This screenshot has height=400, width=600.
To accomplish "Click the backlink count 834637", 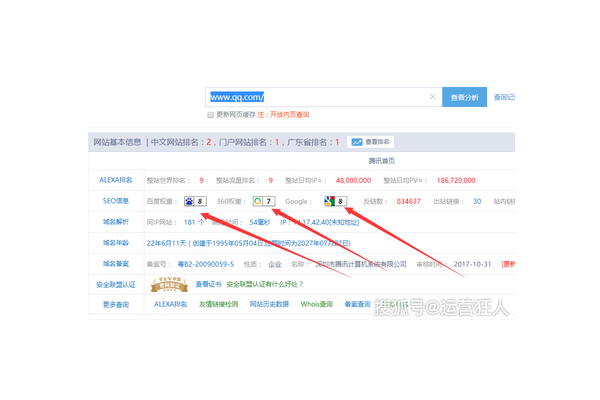I will pos(408,201).
